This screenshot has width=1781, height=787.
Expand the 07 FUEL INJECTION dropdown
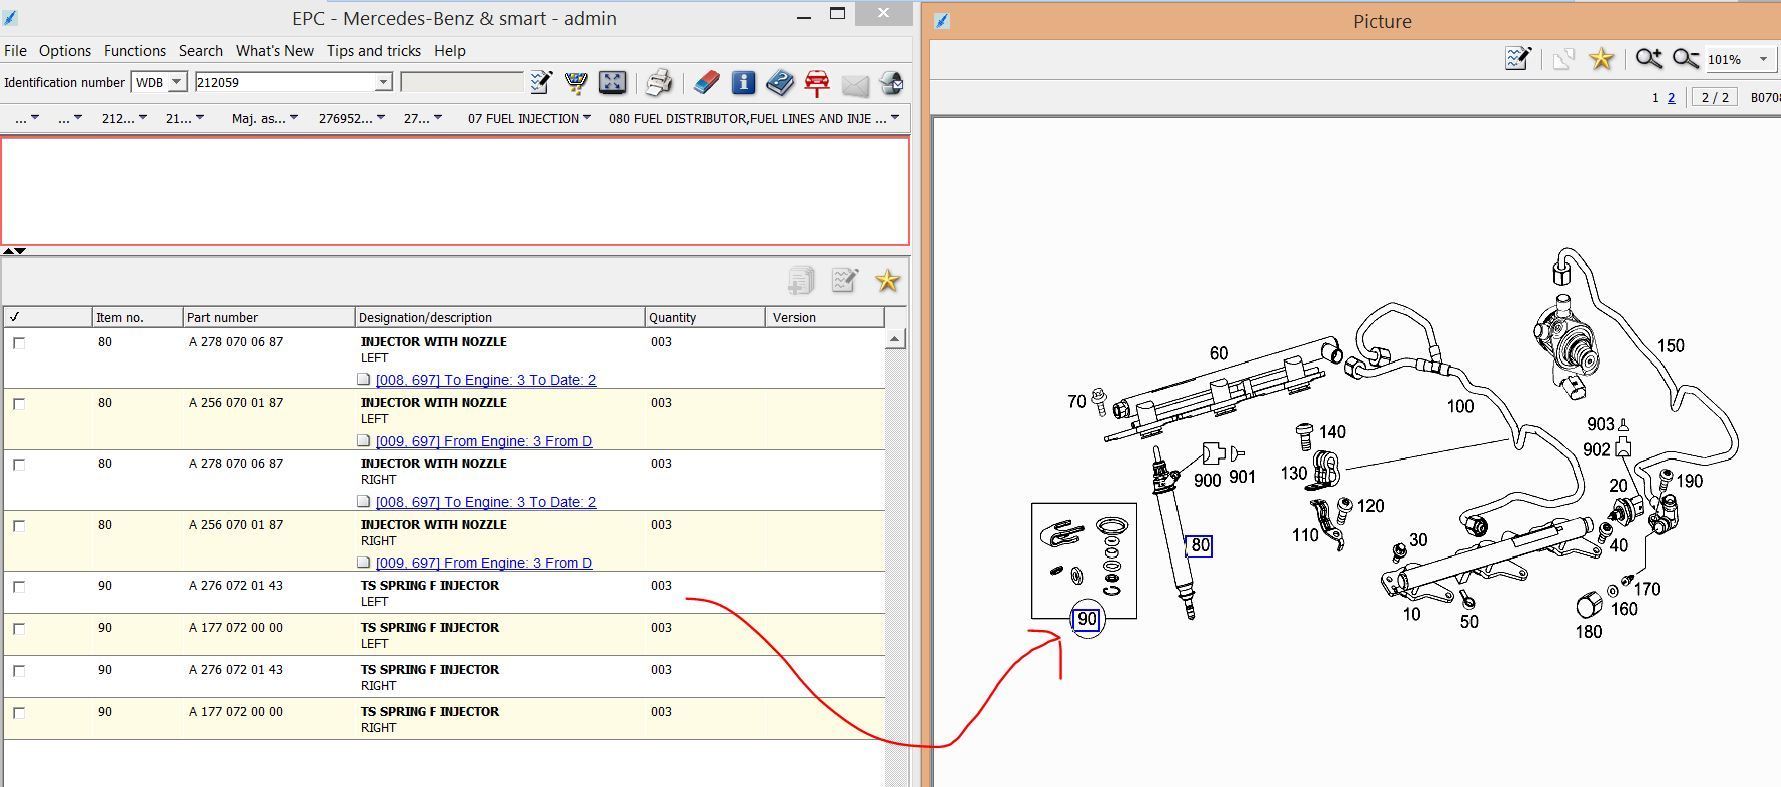tap(586, 118)
